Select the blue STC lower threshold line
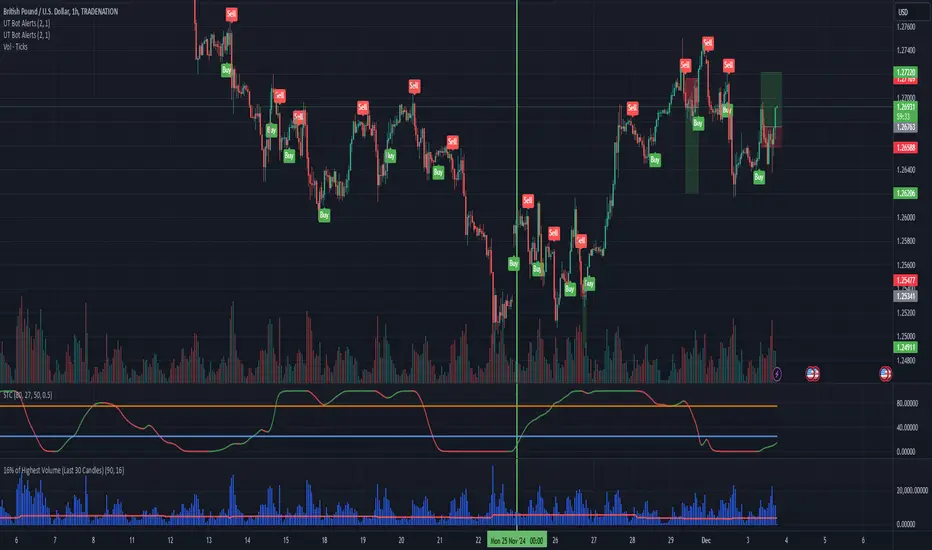932x550 pixels. click(x=388, y=436)
